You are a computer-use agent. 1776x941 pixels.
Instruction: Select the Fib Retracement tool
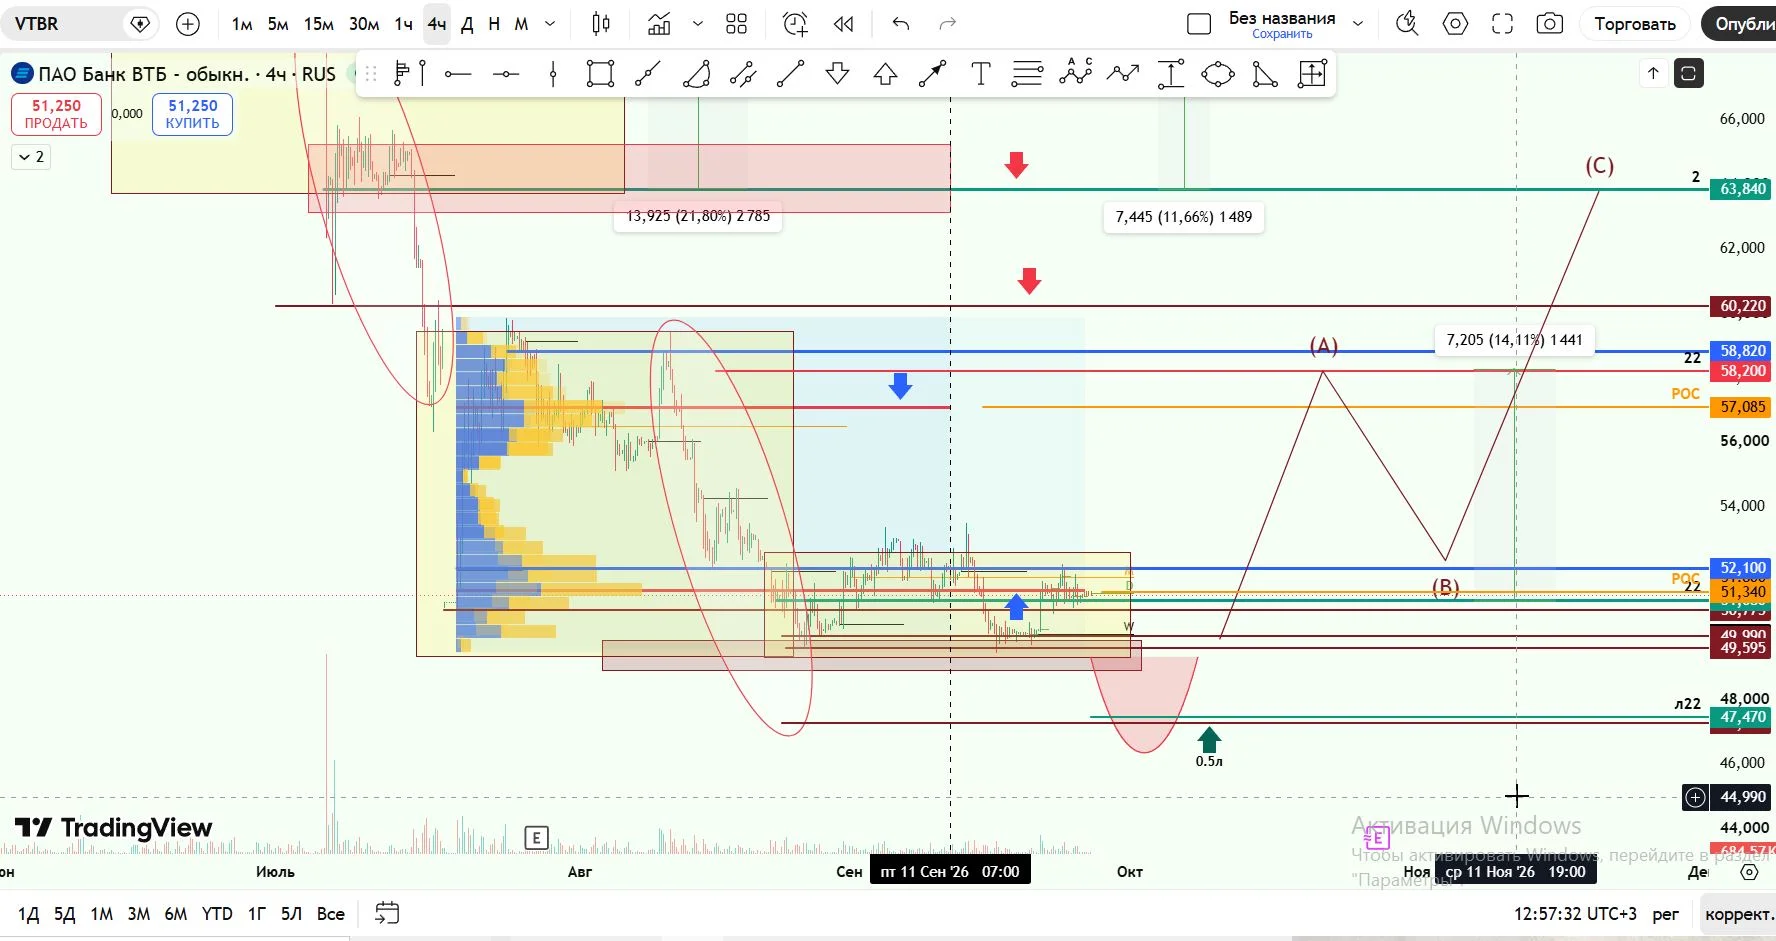1027,73
